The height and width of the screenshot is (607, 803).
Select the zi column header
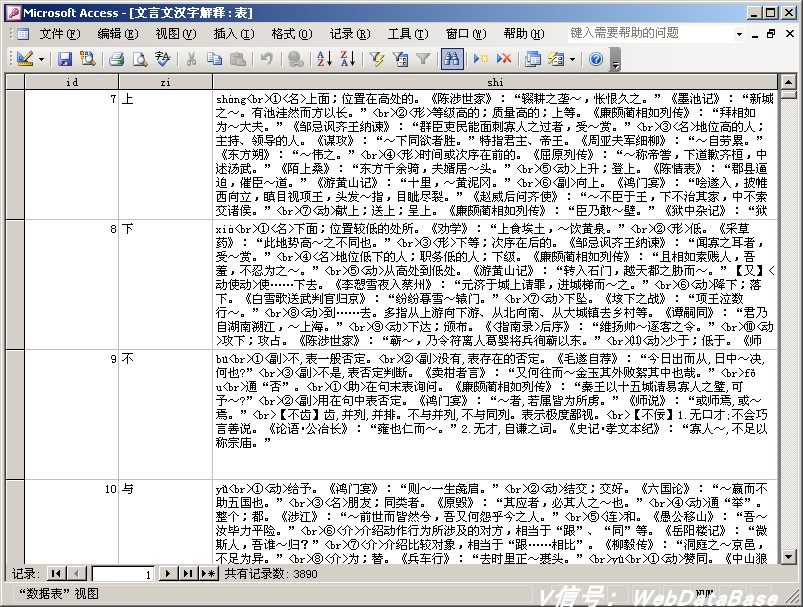click(x=165, y=81)
